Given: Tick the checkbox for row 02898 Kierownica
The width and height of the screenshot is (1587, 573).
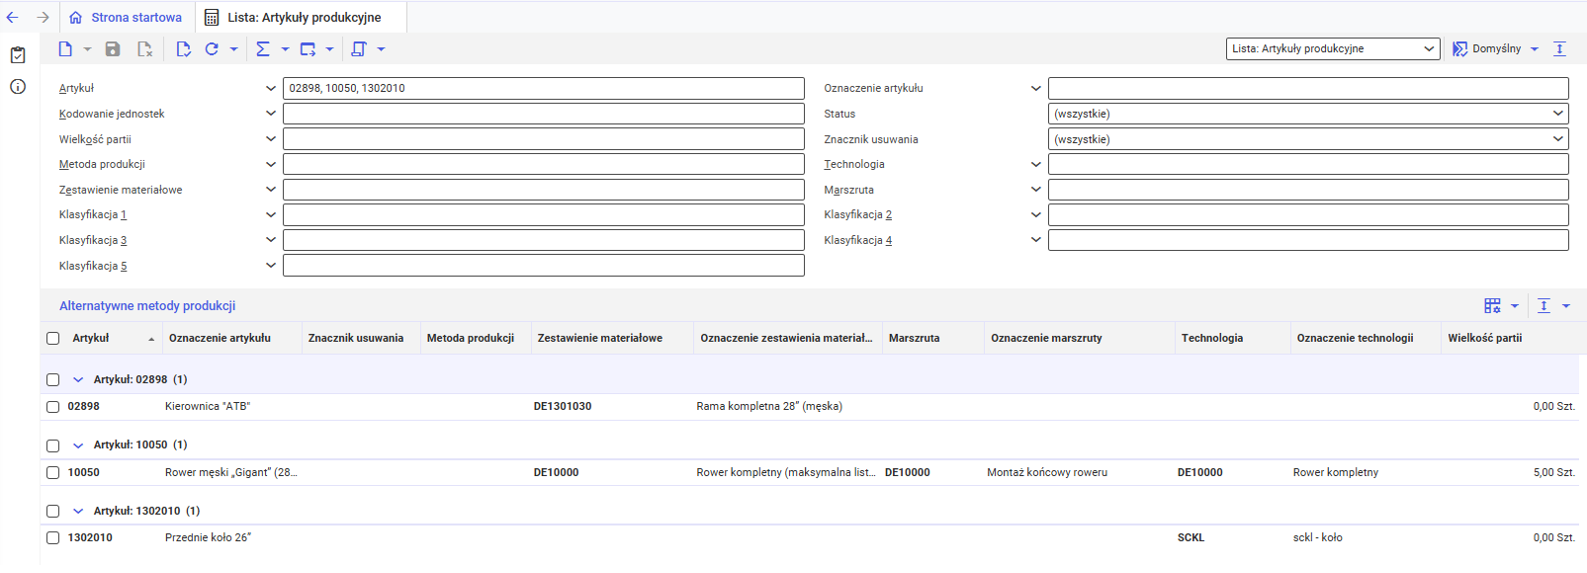Looking at the screenshot, I should pyautogui.click(x=53, y=407).
